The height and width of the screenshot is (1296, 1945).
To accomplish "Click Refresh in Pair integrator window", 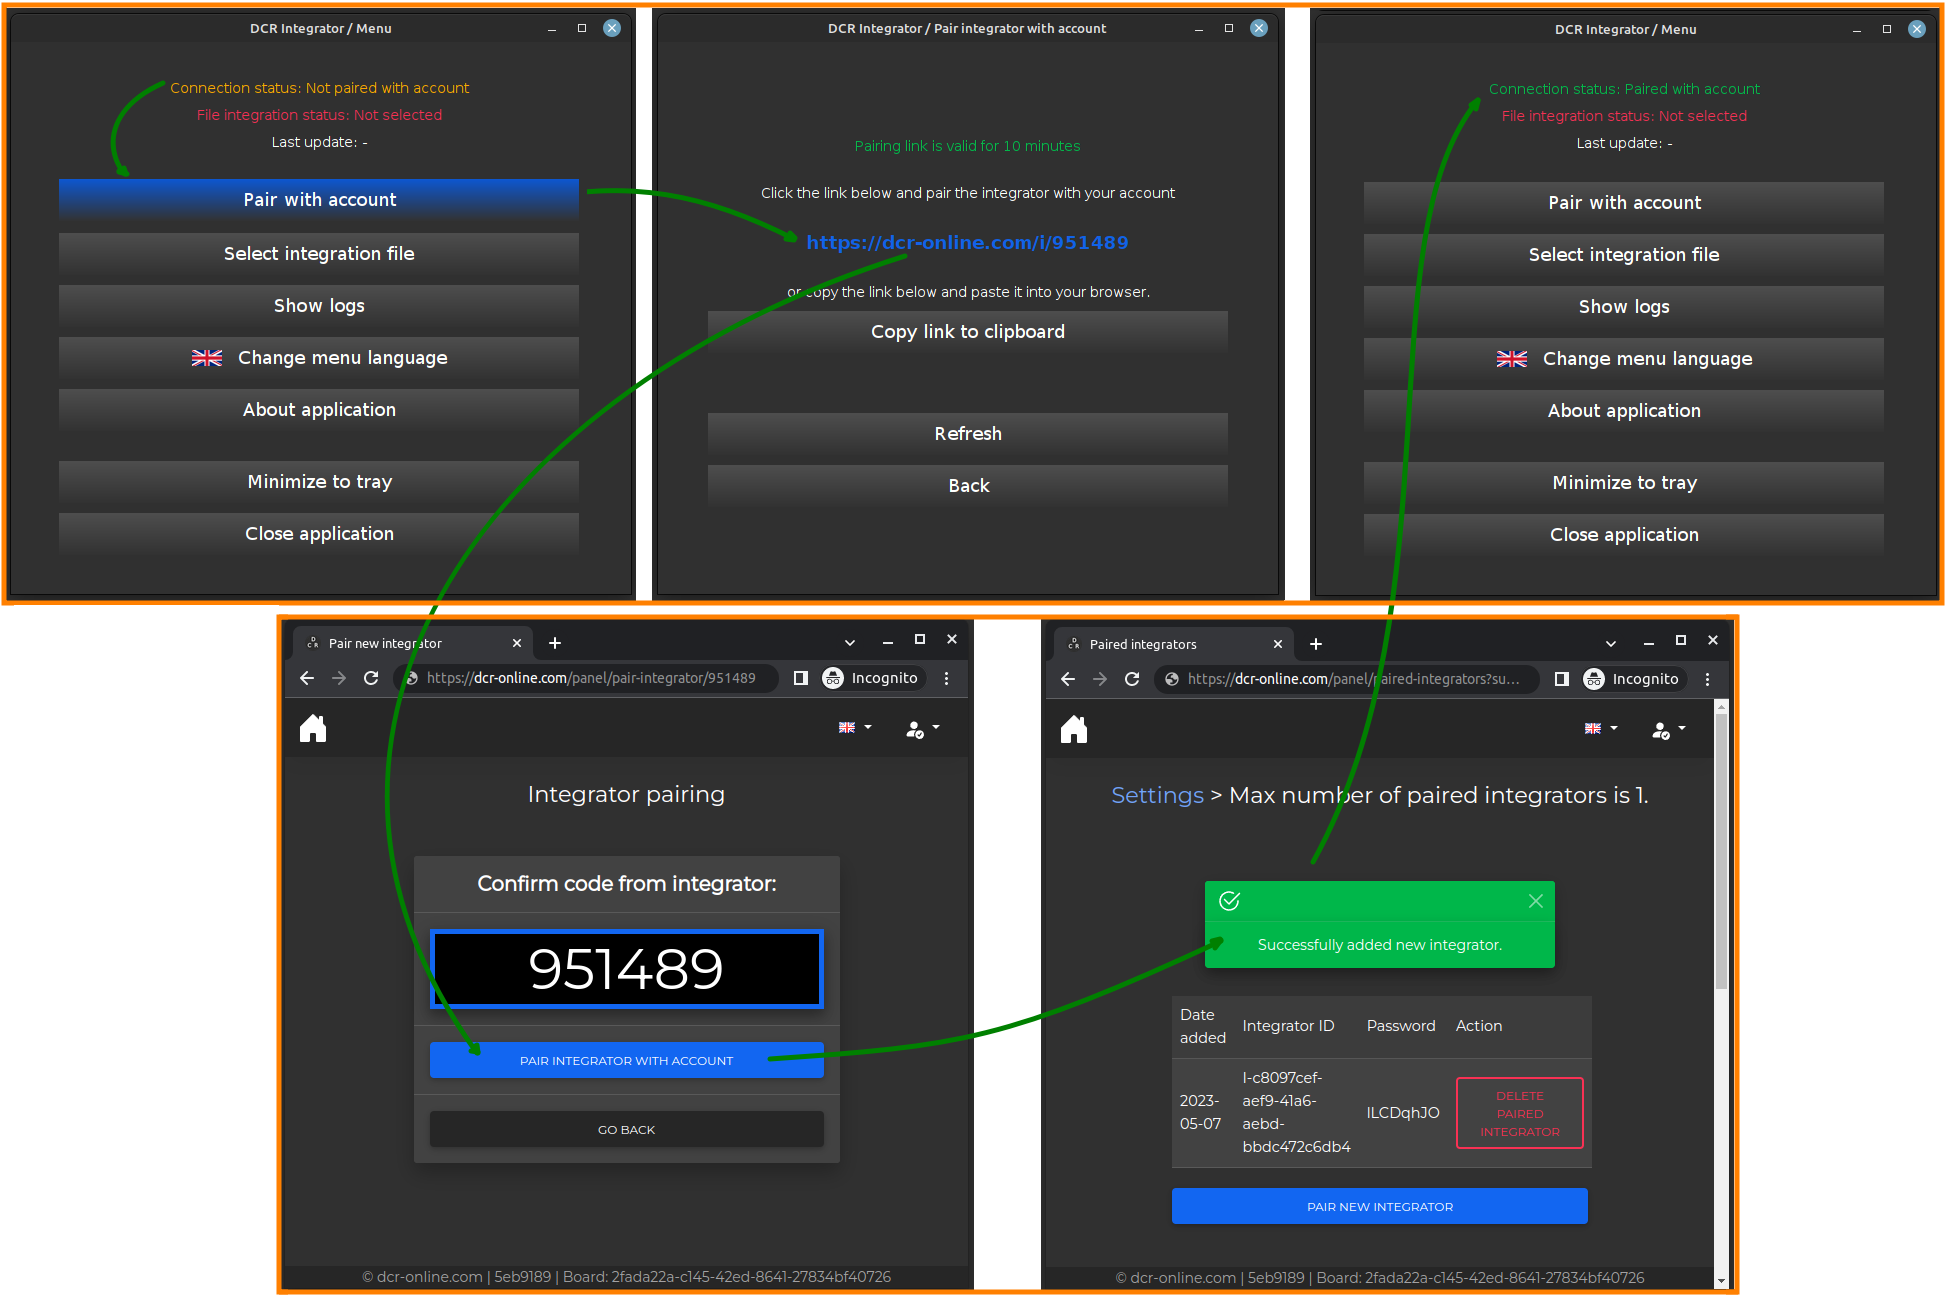I will coord(967,434).
